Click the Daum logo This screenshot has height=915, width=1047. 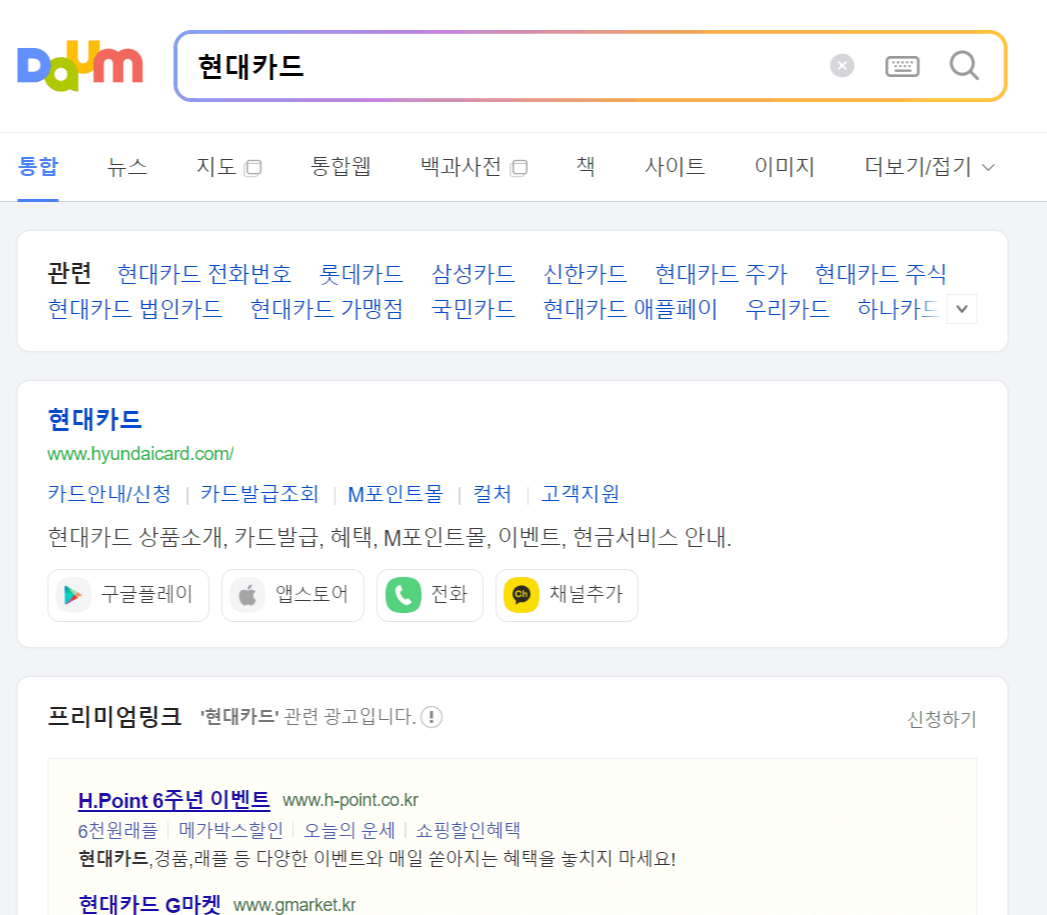tap(79, 66)
